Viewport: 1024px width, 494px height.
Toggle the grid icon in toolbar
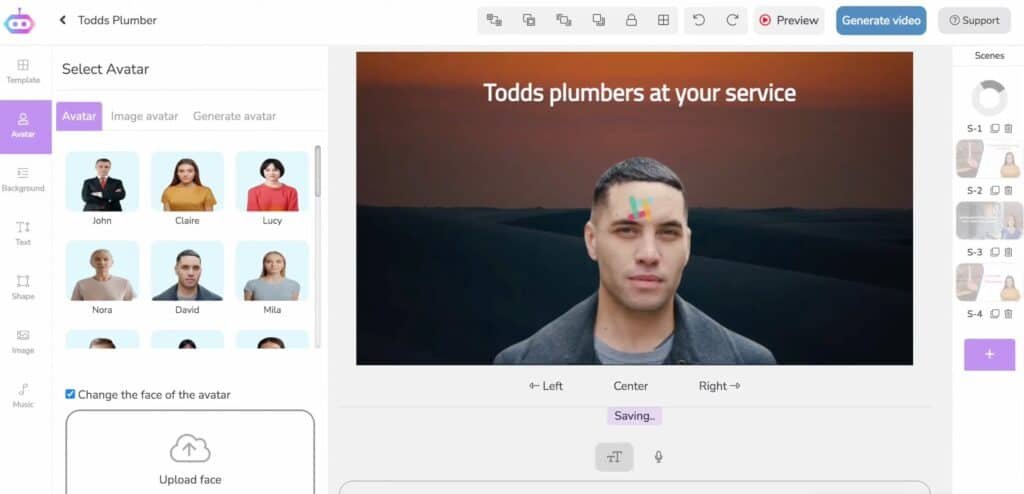pos(663,20)
